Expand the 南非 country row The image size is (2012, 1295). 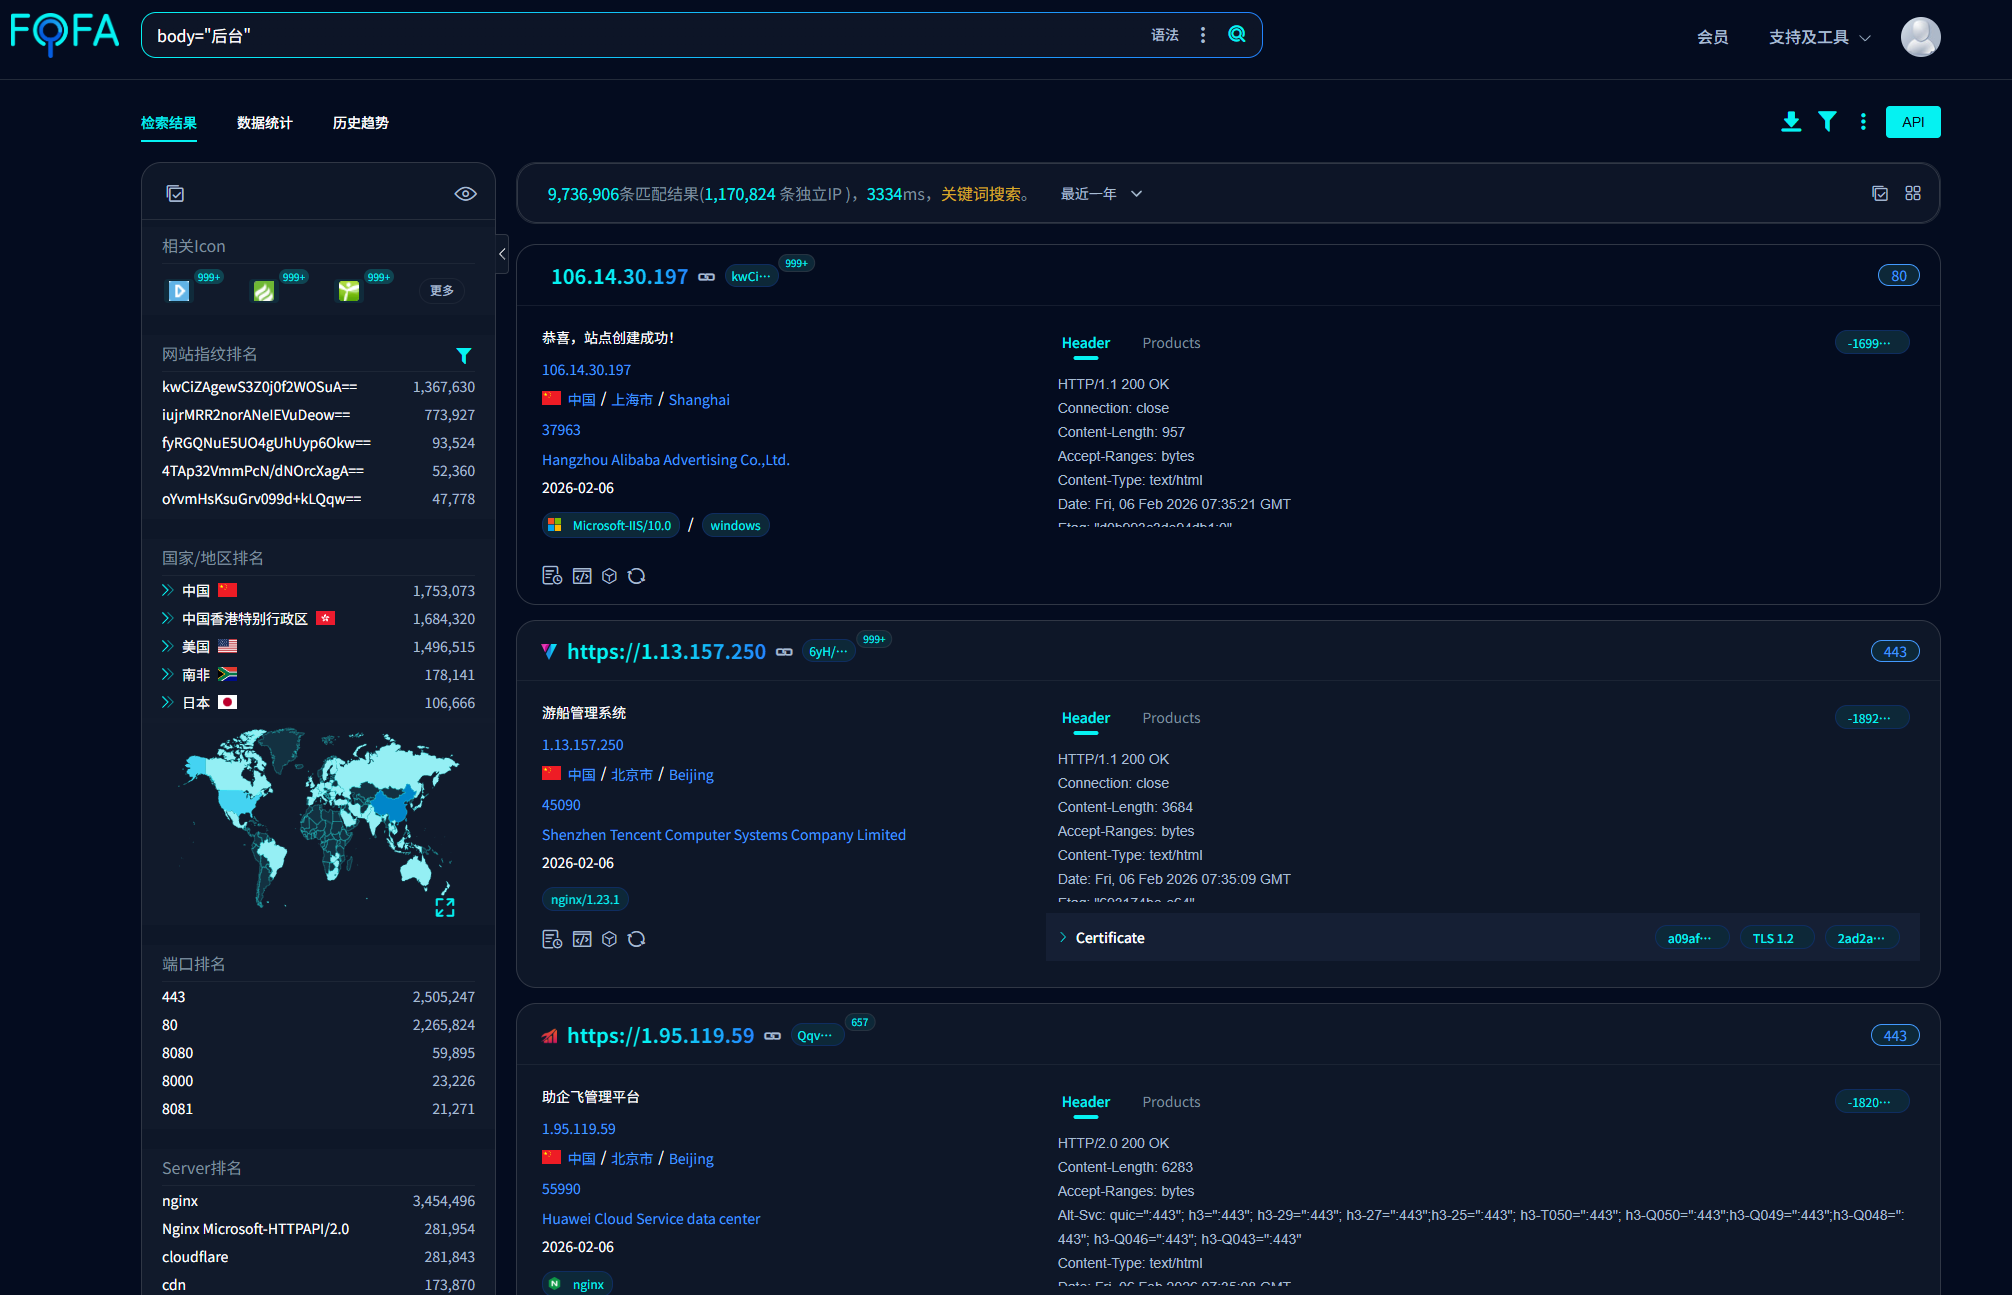pyautogui.click(x=168, y=674)
